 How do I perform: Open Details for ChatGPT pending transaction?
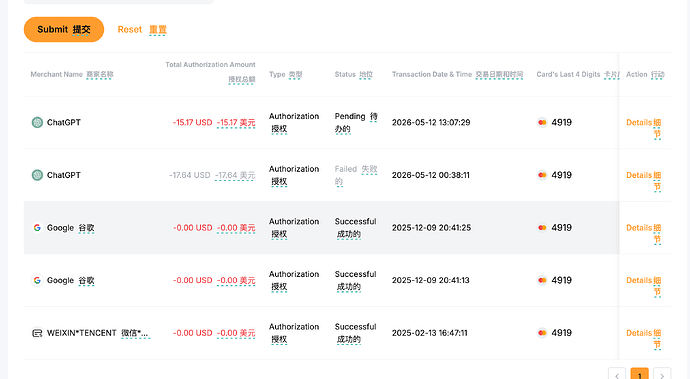(644, 128)
